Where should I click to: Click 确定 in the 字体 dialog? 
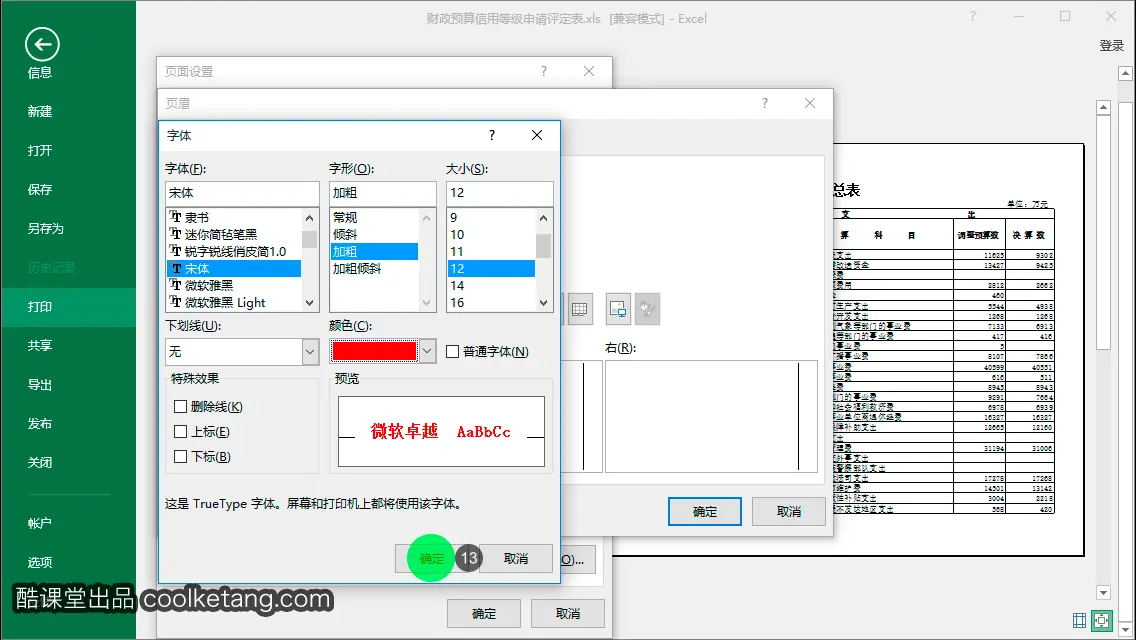[x=432, y=559]
